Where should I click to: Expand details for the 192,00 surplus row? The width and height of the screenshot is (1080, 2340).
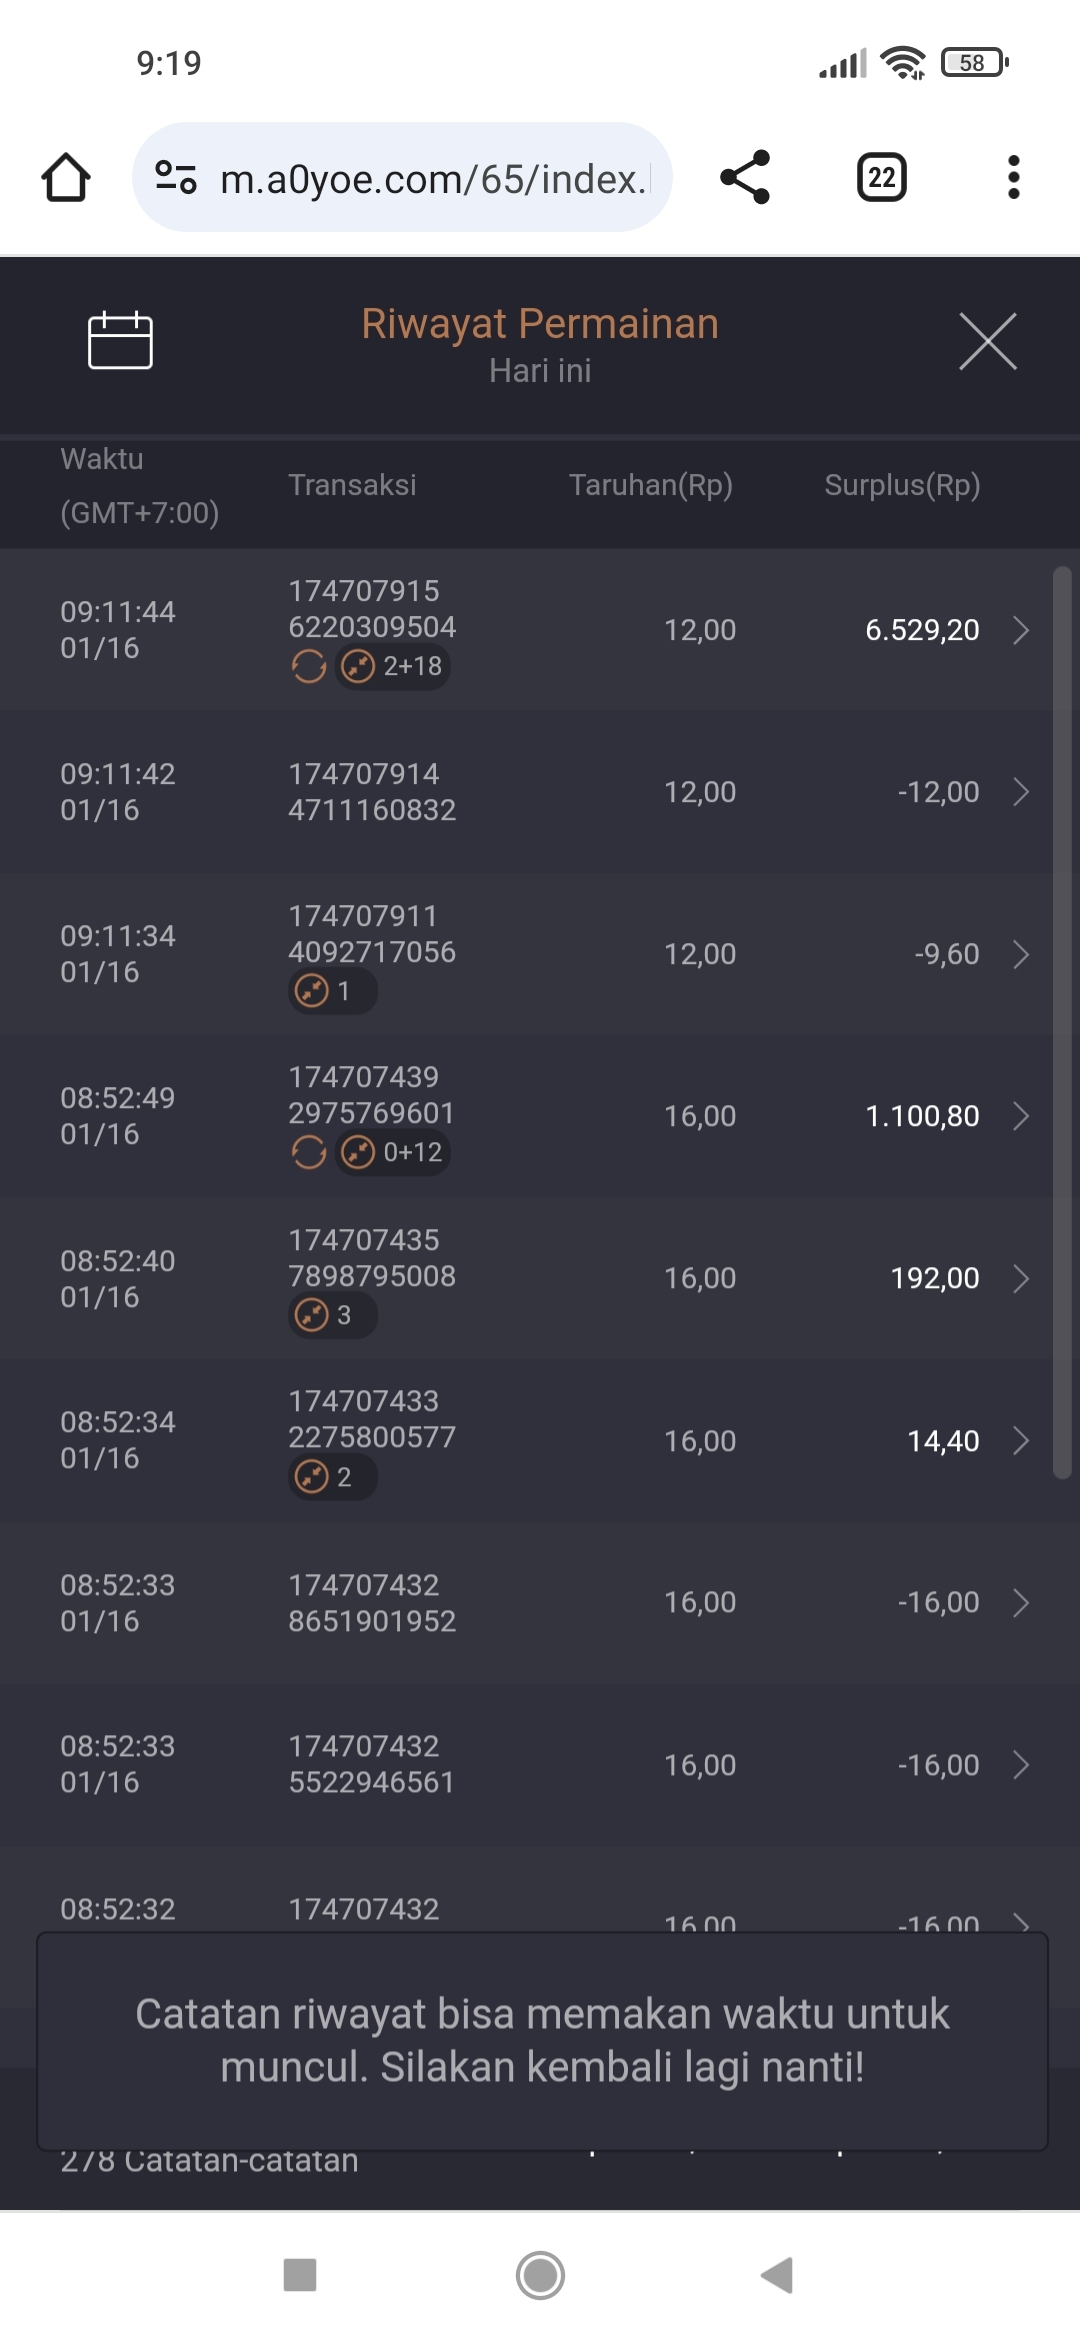[1020, 1278]
